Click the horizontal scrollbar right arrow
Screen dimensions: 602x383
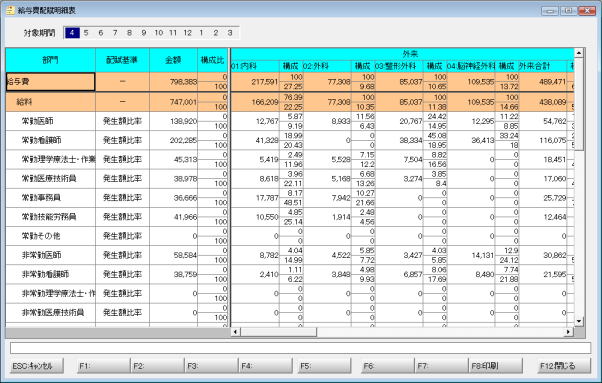point(569,332)
